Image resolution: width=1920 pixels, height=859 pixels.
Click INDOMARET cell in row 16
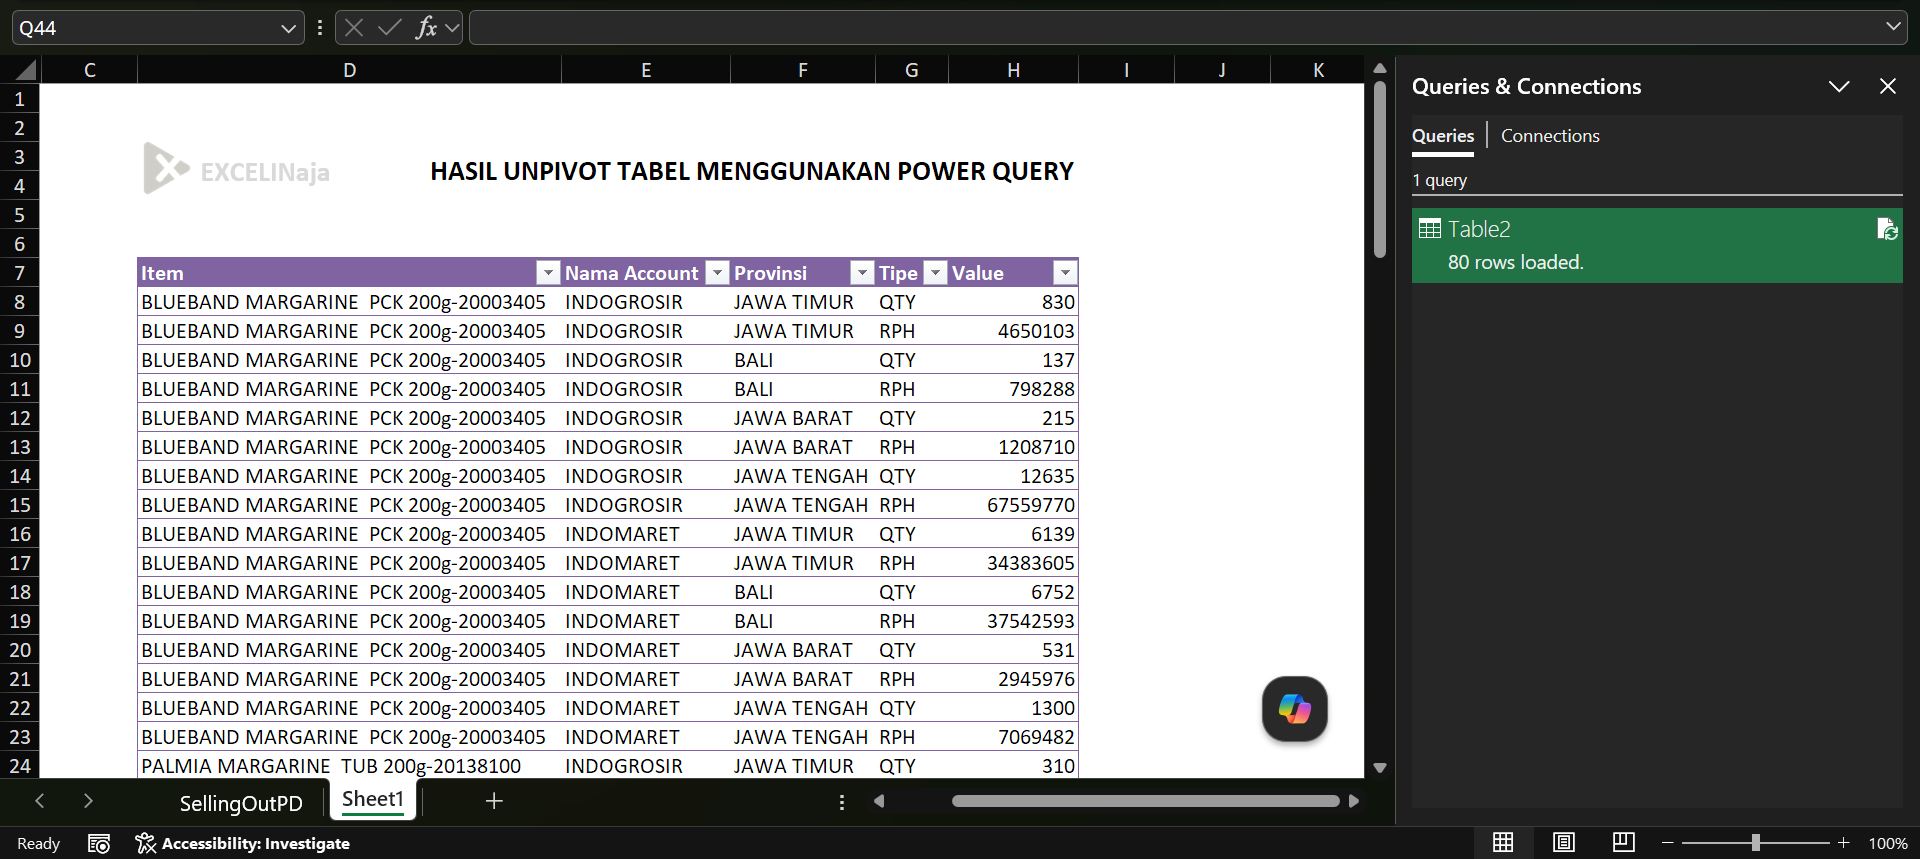646,534
